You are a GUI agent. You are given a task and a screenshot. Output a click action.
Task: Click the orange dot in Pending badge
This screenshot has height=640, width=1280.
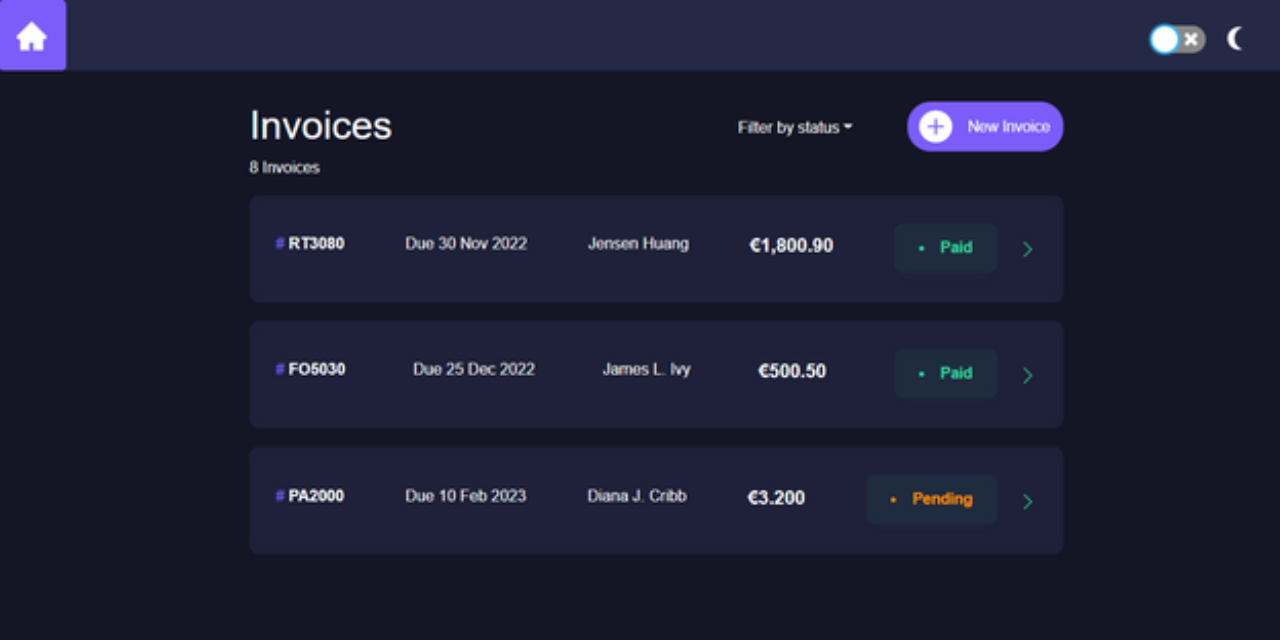894,499
